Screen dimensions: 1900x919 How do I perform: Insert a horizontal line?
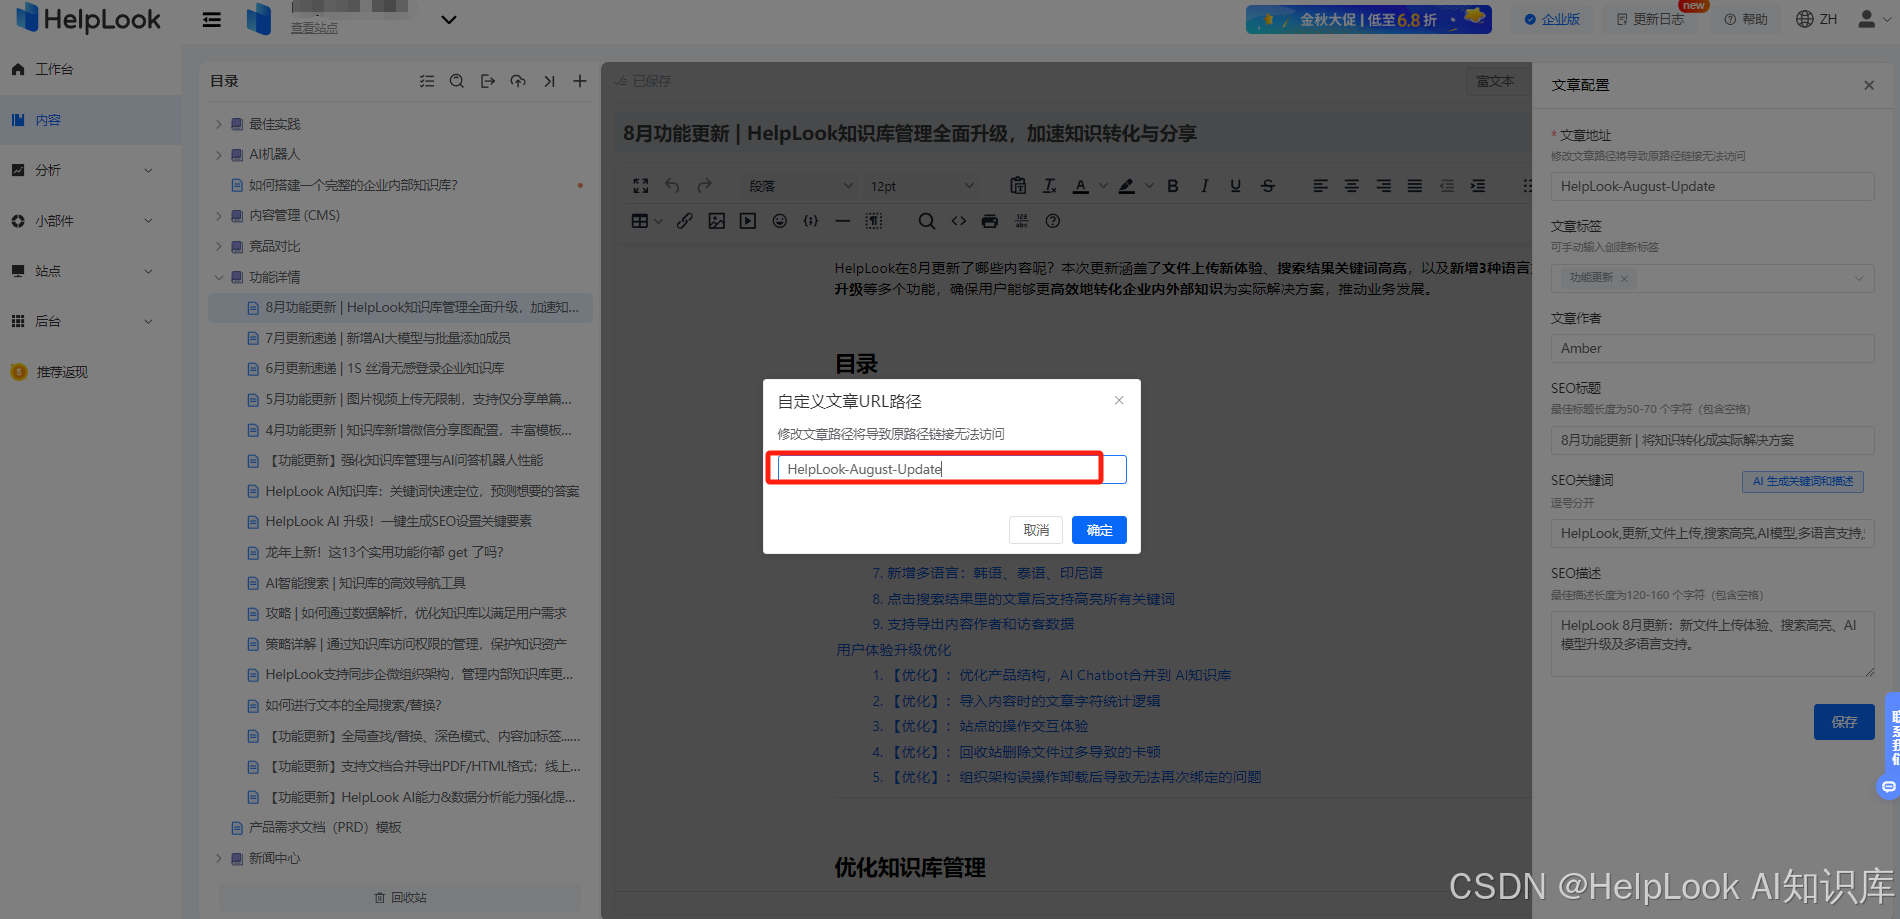843,221
